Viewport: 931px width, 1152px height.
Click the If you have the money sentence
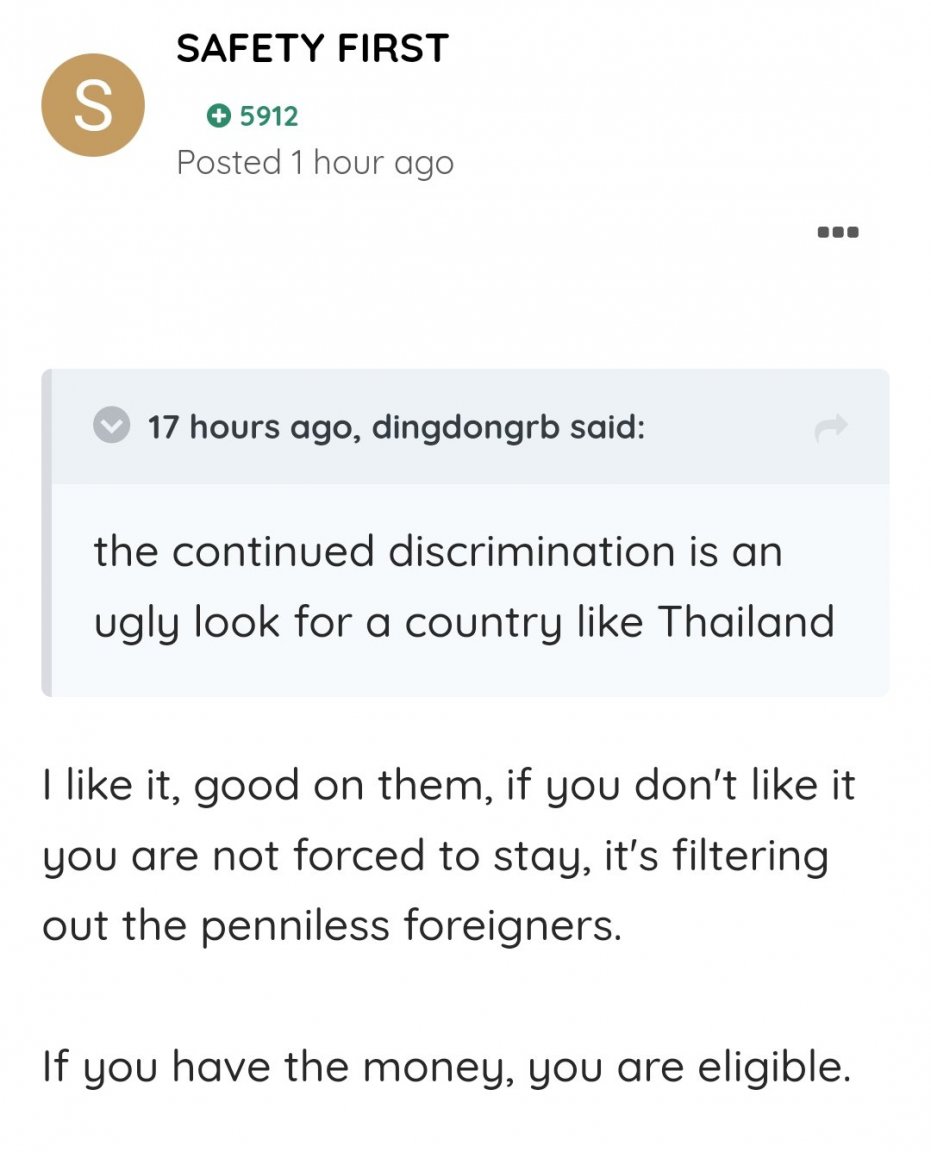447,1068
